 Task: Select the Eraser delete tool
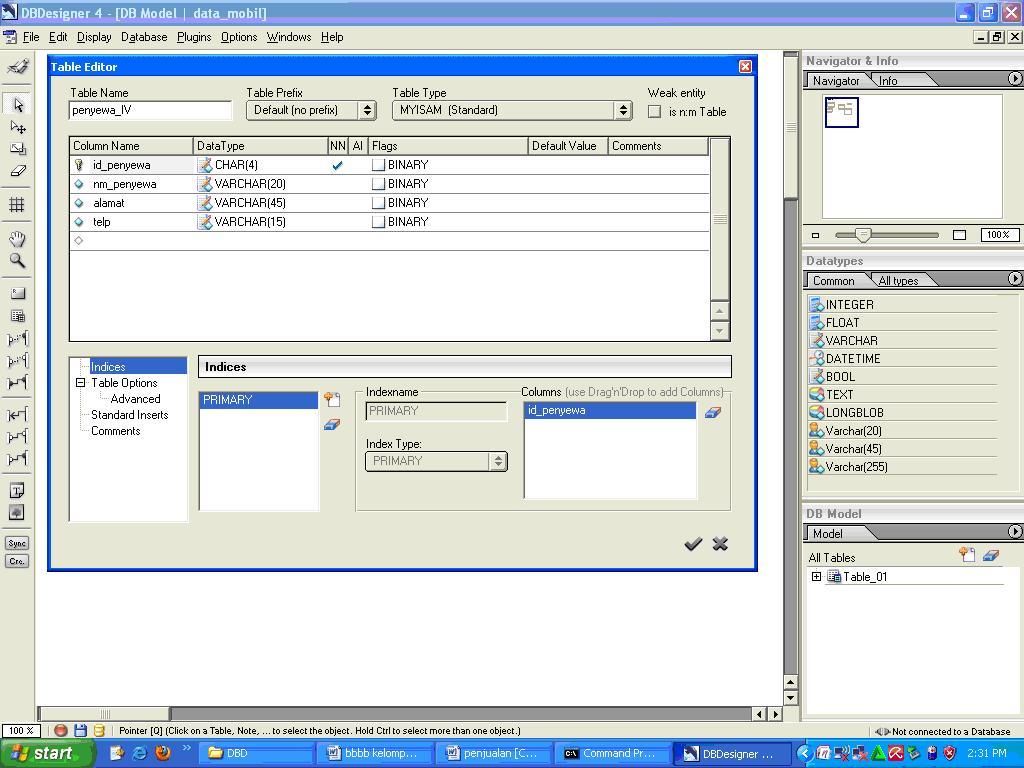[18, 171]
